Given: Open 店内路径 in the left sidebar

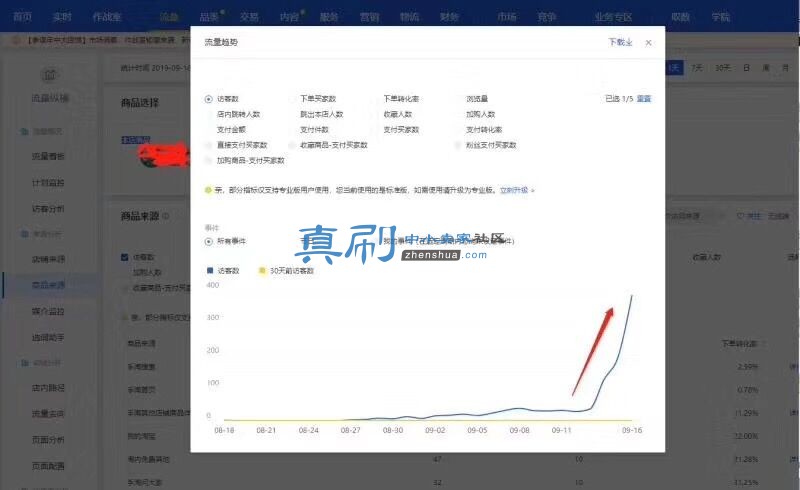Looking at the screenshot, I should pos(48,388).
